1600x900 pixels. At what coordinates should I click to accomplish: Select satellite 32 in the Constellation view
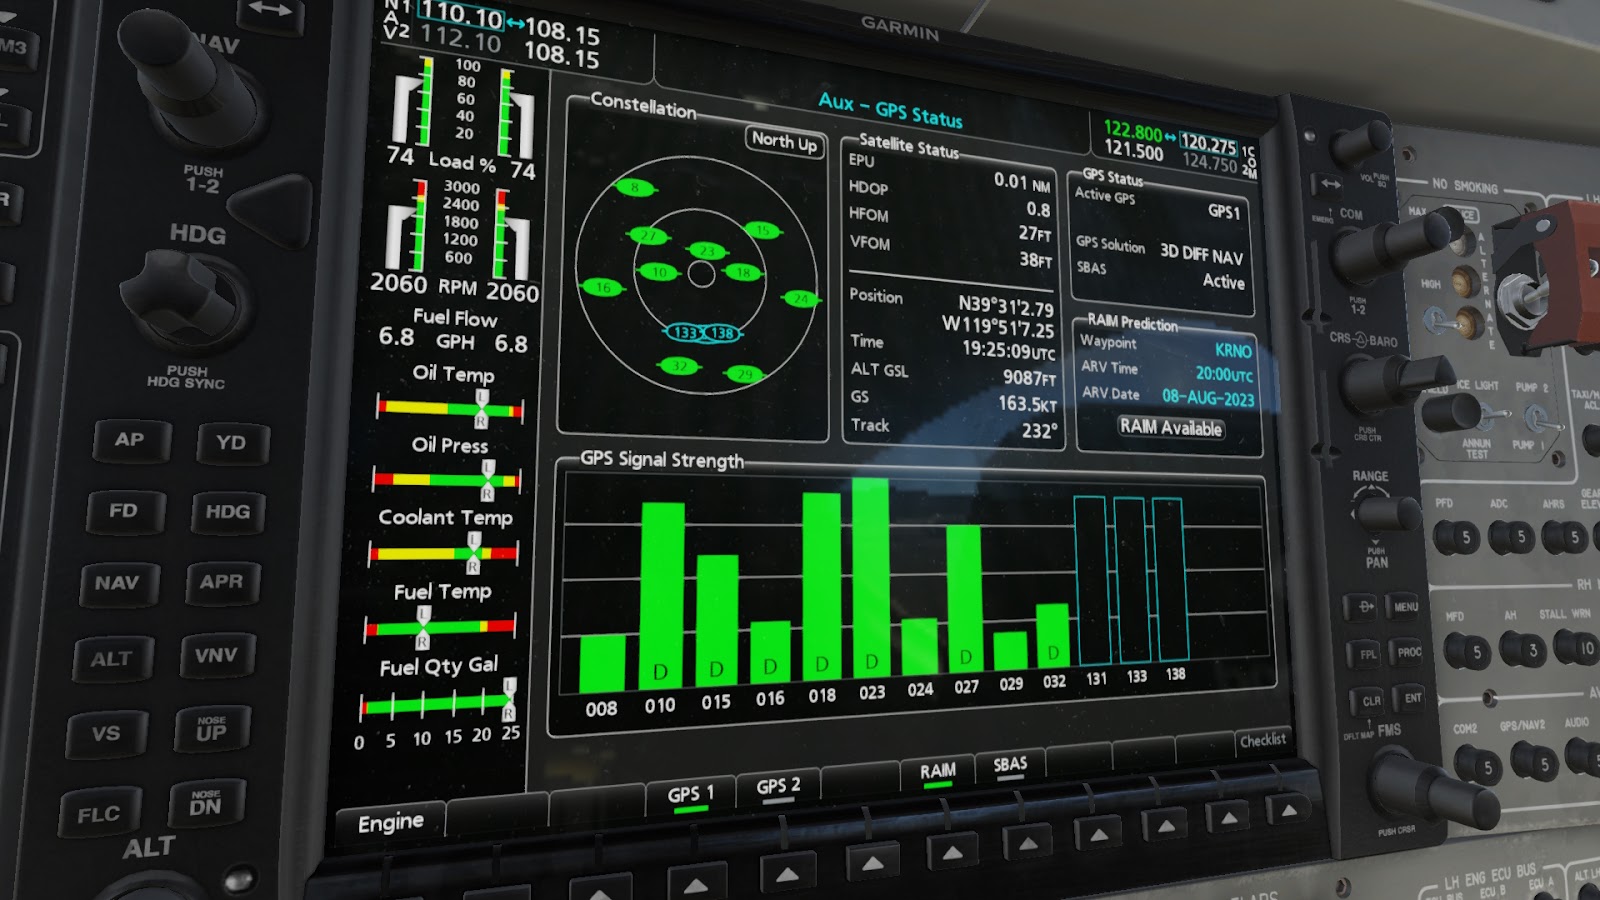[x=679, y=366]
